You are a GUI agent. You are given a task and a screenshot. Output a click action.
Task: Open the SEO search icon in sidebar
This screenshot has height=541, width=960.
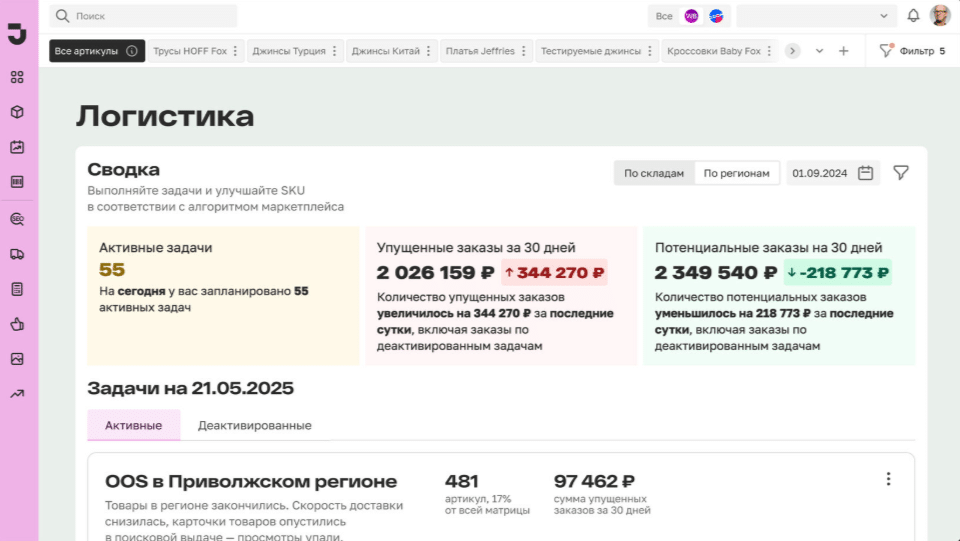tap(17, 219)
